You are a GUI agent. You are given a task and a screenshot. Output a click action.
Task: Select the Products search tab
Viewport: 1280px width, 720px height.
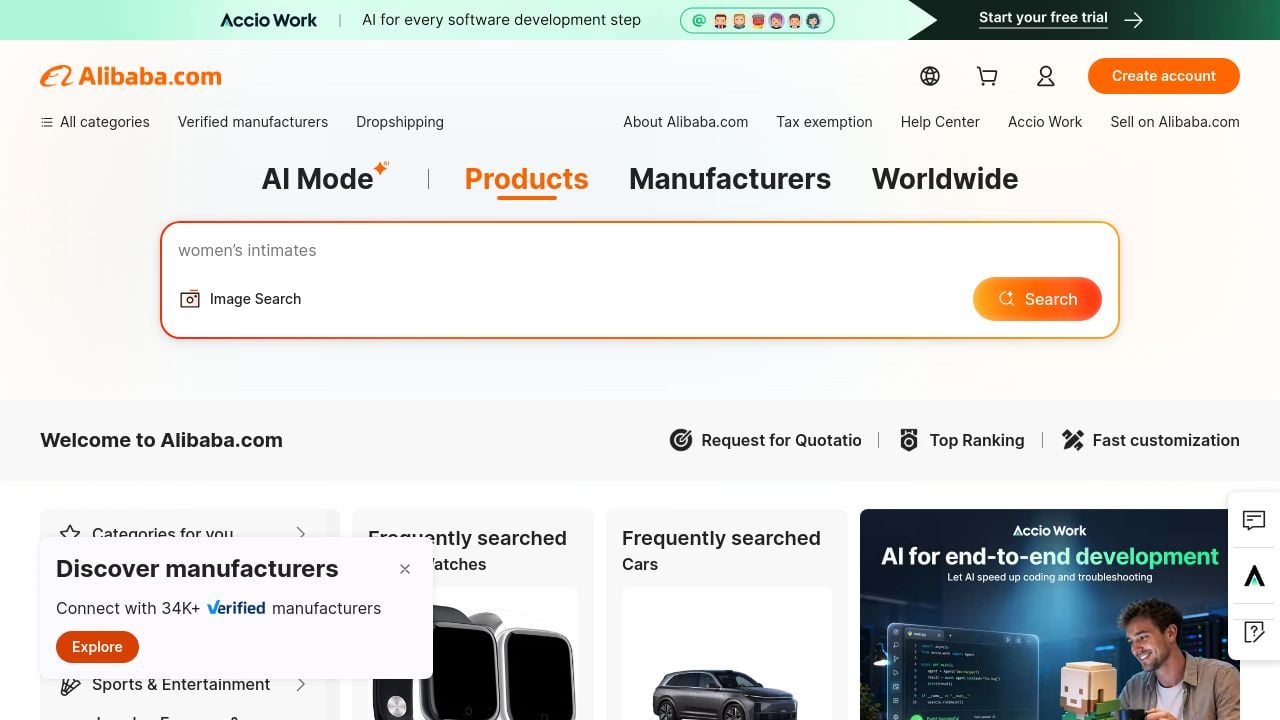coord(526,179)
